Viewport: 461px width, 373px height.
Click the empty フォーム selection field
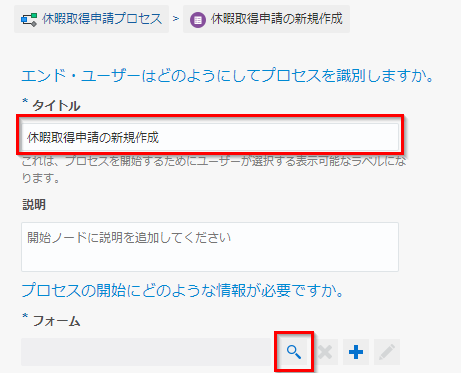[146, 352]
